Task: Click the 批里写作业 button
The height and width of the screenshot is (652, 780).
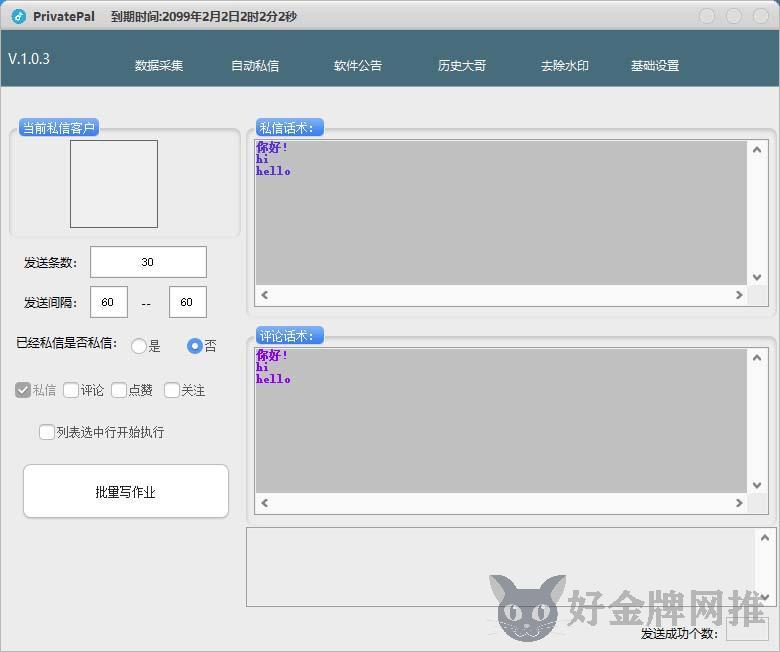Action: point(126,491)
